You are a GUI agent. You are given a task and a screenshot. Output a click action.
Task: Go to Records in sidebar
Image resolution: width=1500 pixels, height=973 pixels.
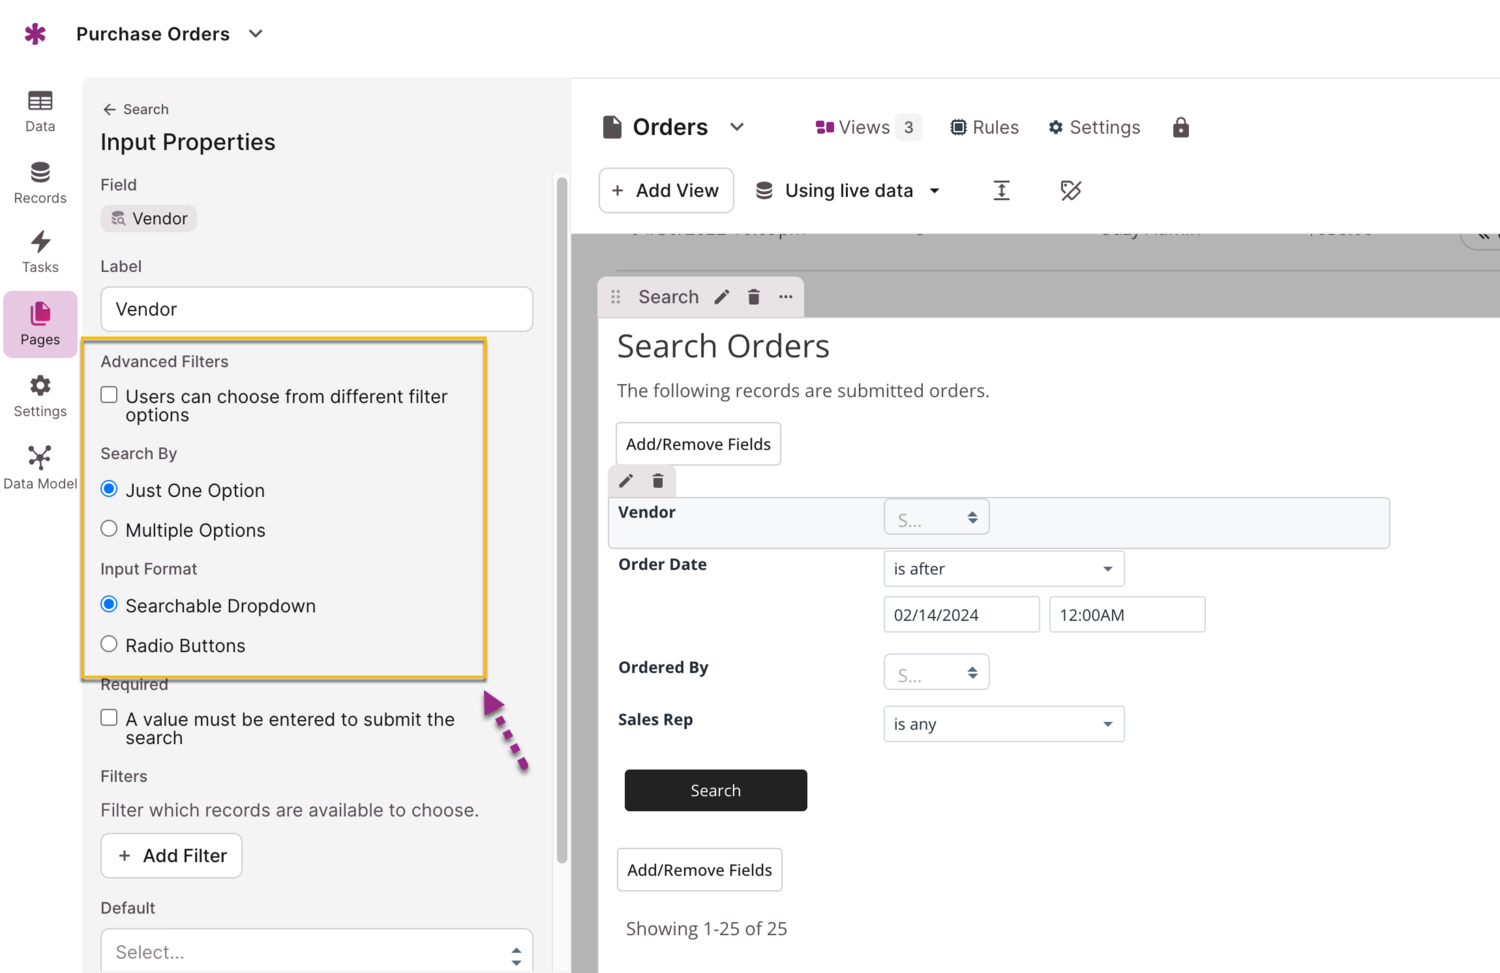pos(40,182)
